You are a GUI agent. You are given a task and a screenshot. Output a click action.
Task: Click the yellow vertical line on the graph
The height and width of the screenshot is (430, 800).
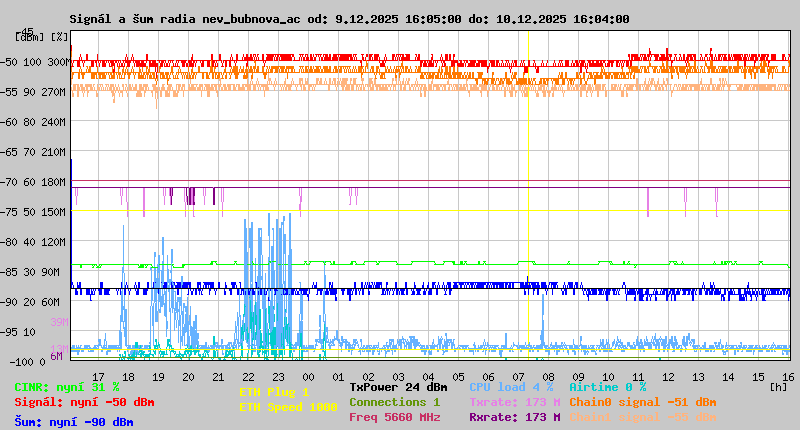(x=528, y=200)
